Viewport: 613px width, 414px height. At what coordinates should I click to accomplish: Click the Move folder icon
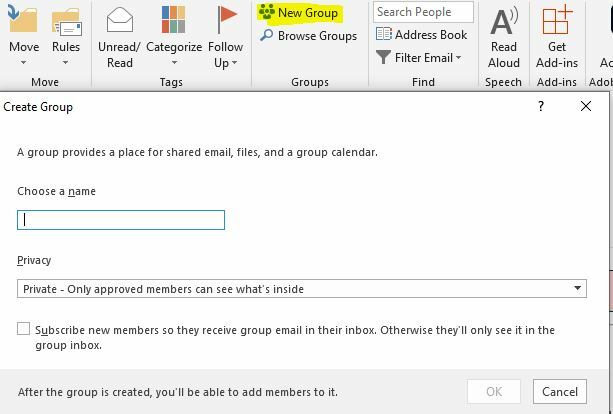(x=23, y=19)
